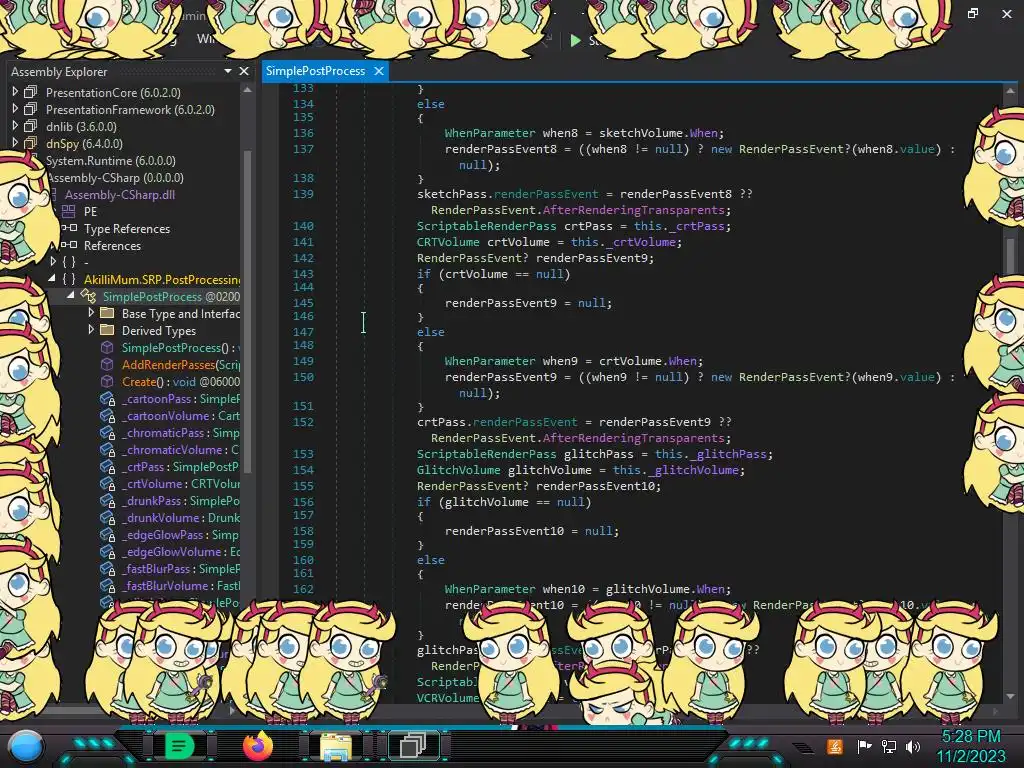The width and height of the screenshot is (1024, 768).
Task: Close the SimplePostProcess tab
Action: [379, 71]
